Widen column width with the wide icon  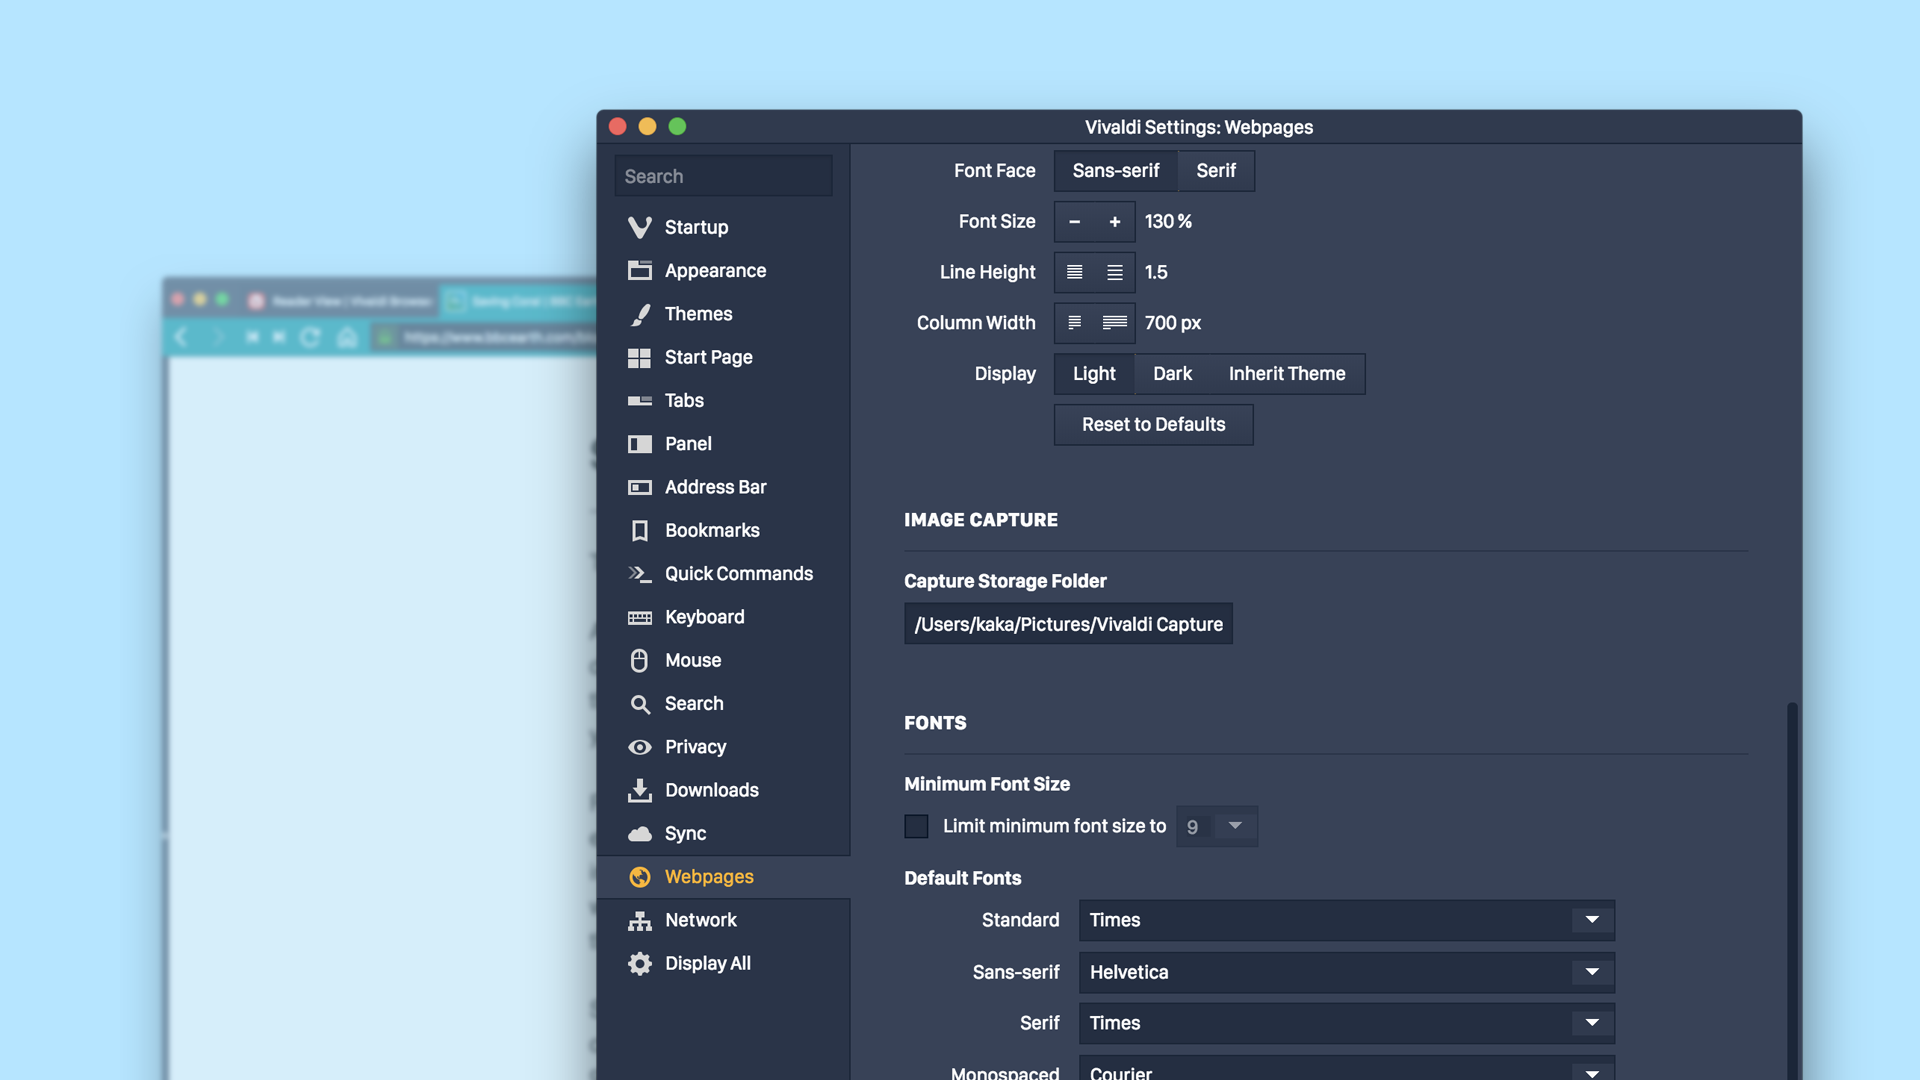pos(1115,323)
